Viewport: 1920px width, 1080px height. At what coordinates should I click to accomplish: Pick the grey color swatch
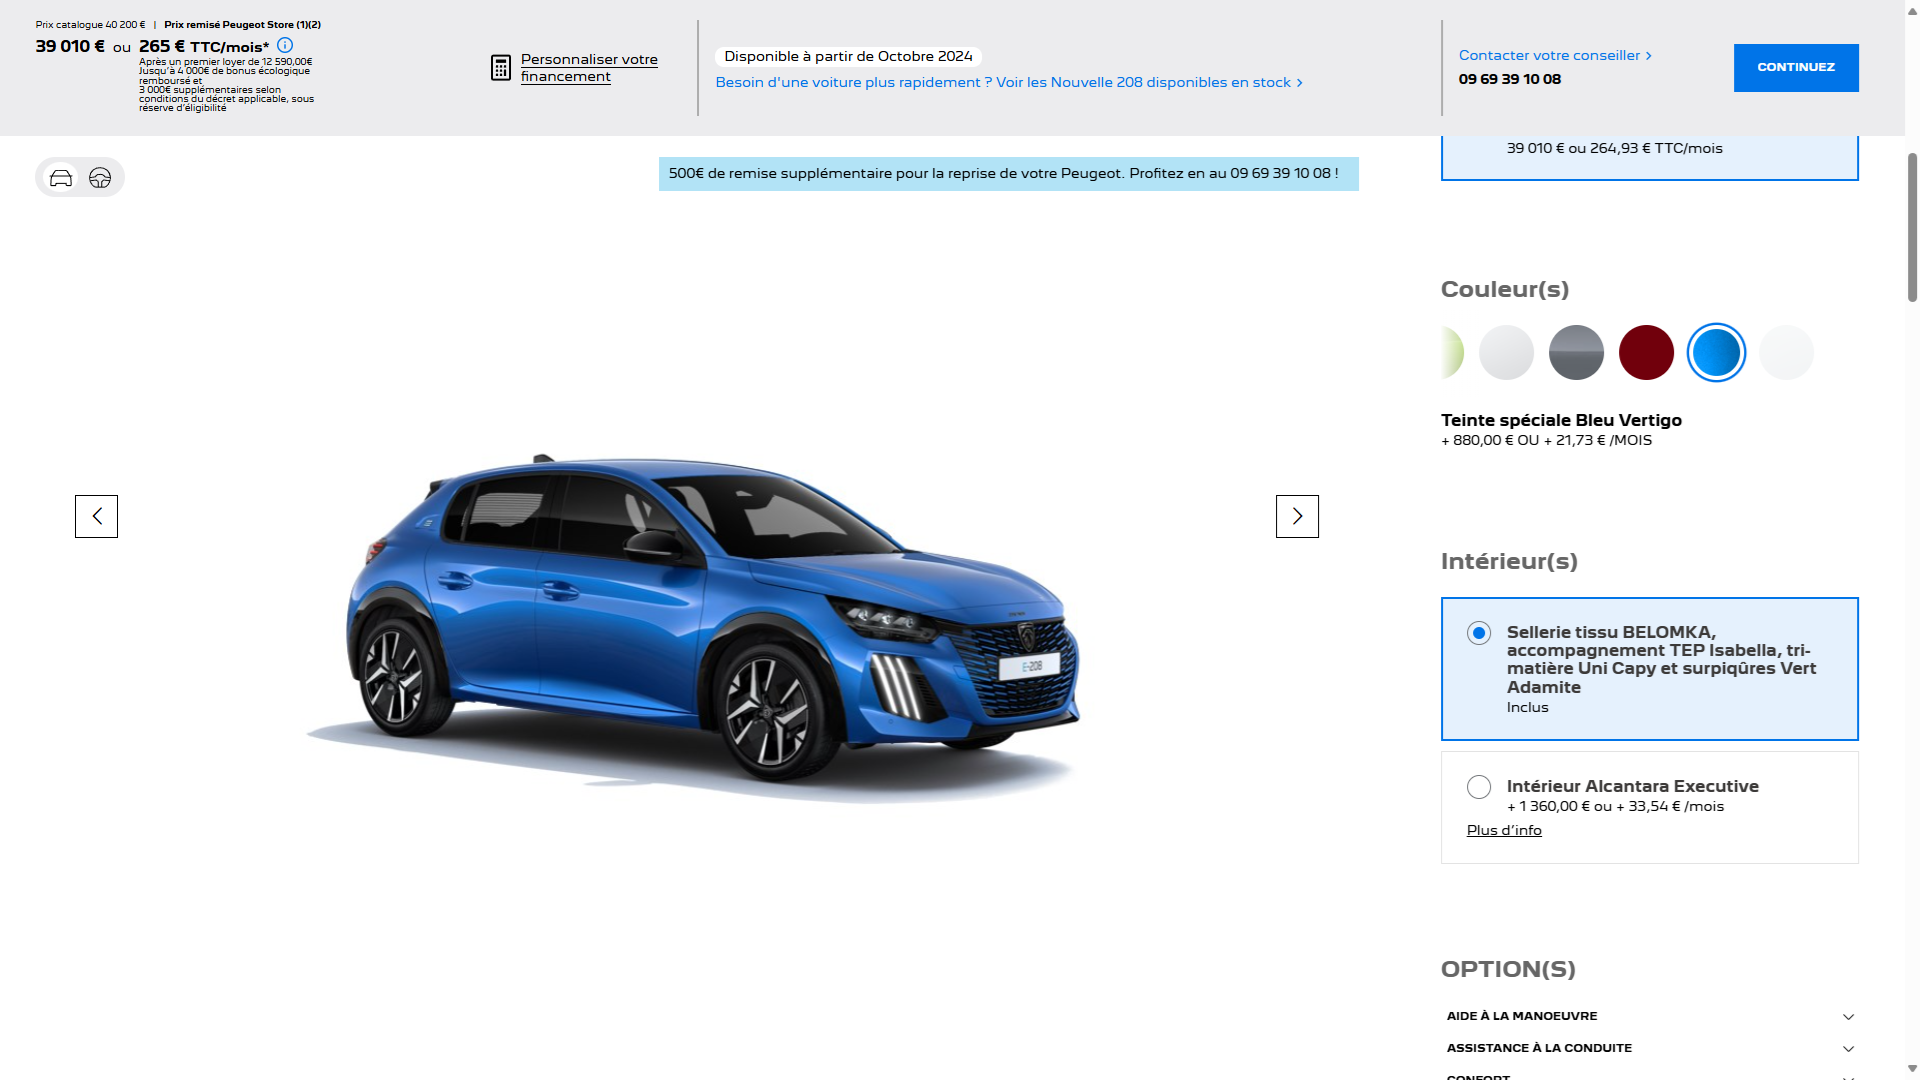[x=1576, y=353]
